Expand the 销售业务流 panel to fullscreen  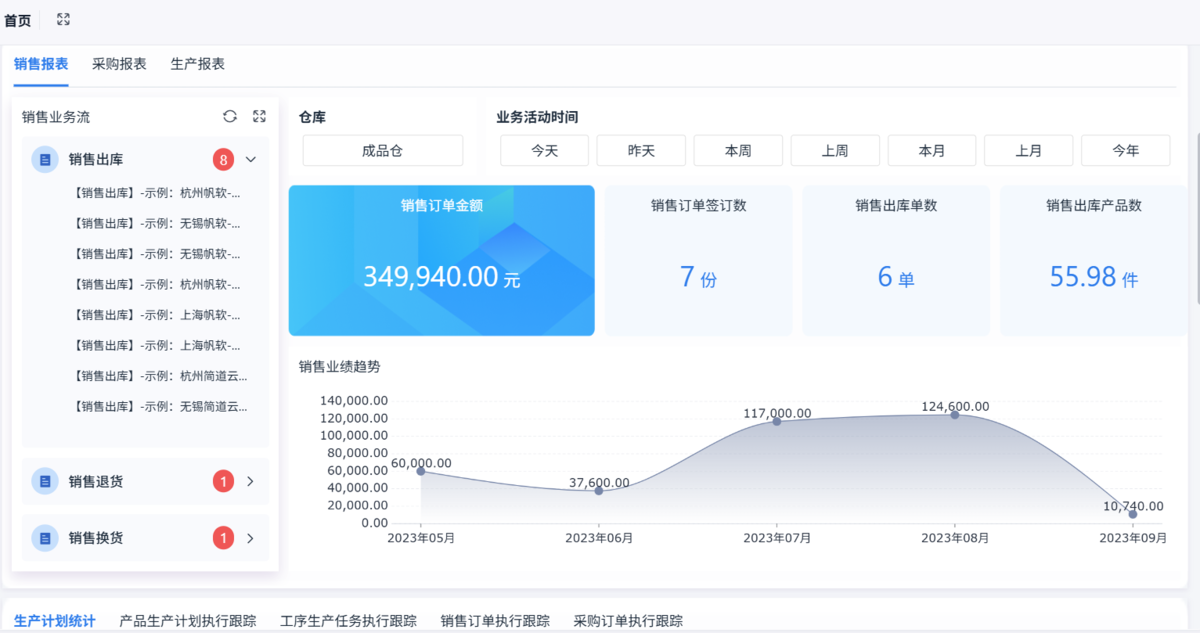[x=259, y=116]
